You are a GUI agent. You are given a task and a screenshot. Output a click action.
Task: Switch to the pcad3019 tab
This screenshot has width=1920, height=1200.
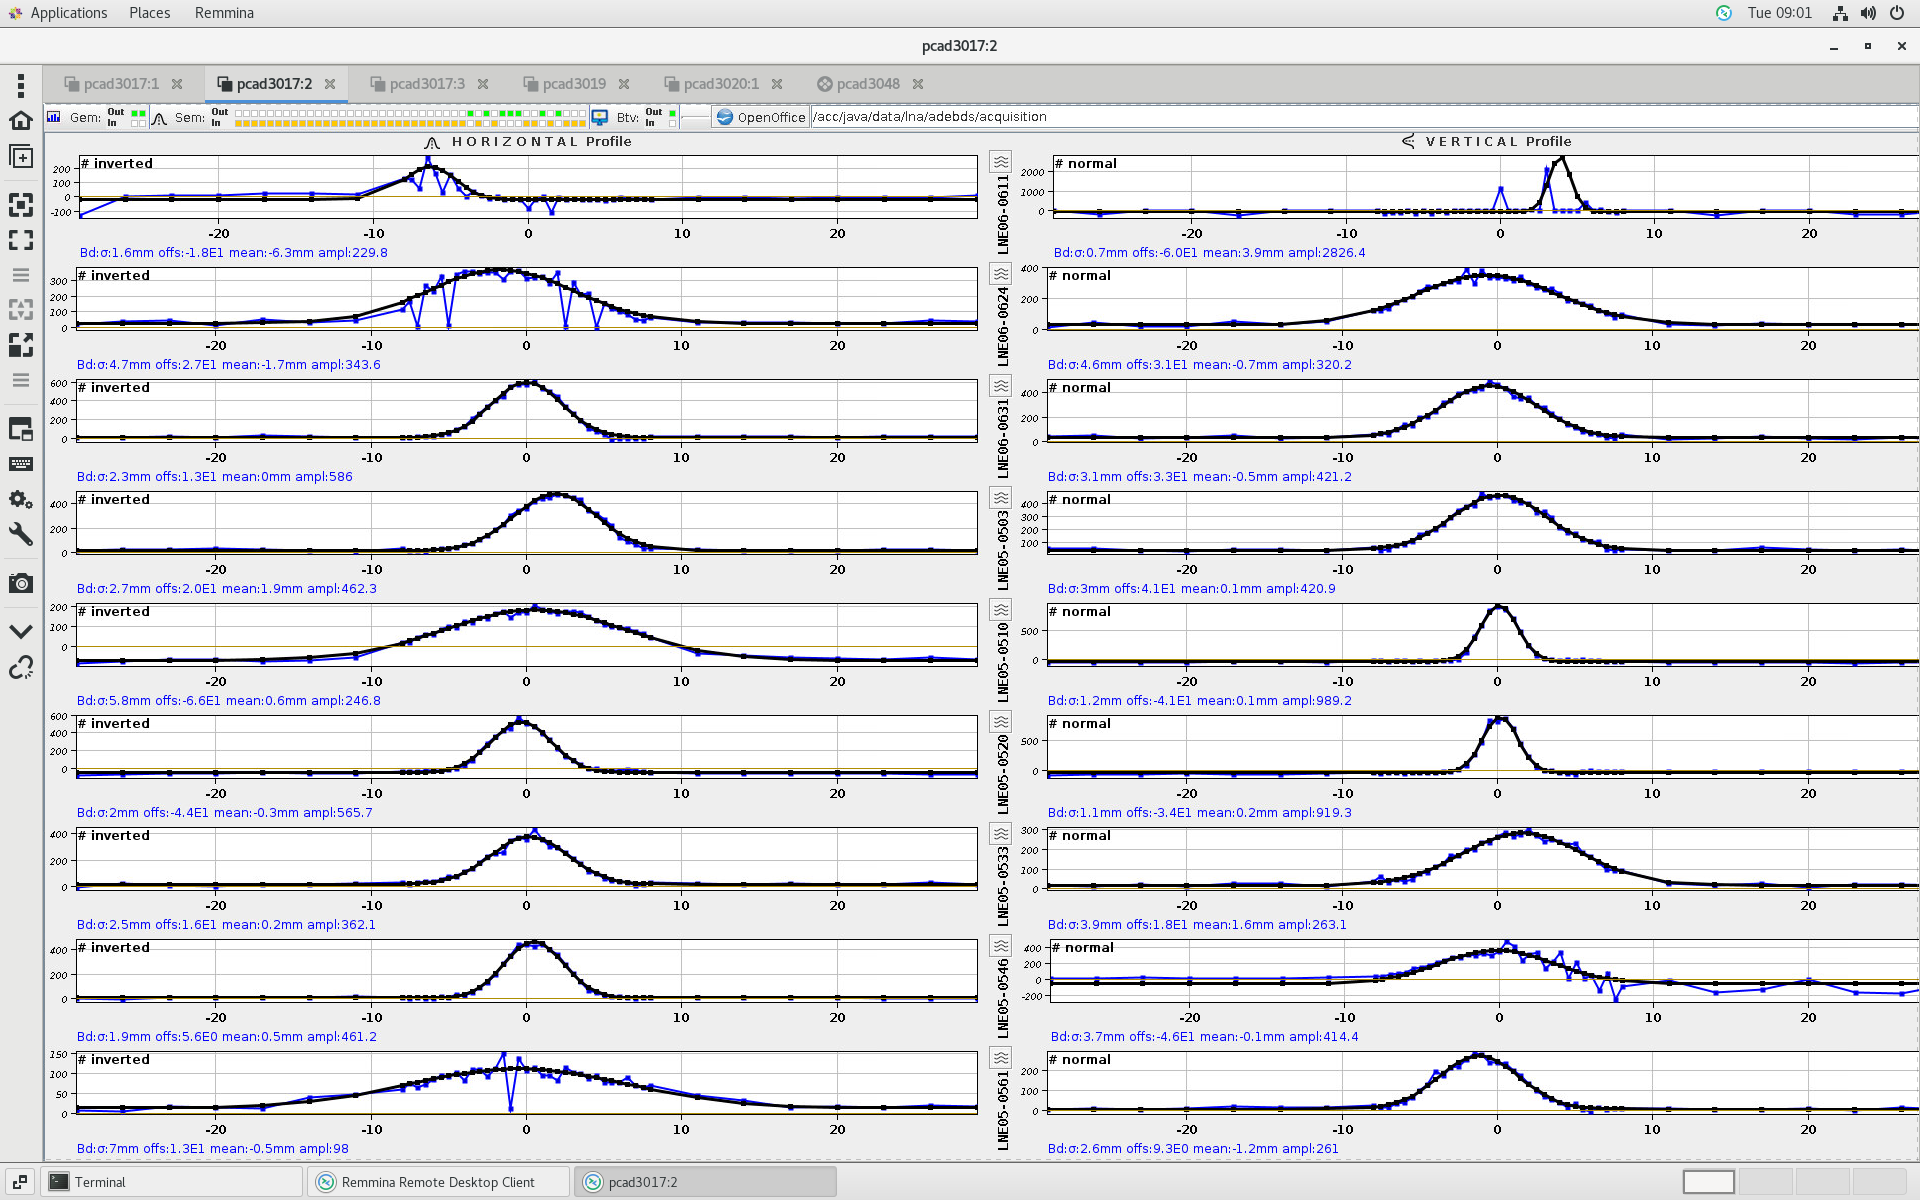pyautogui.click(x=574, y=84)
